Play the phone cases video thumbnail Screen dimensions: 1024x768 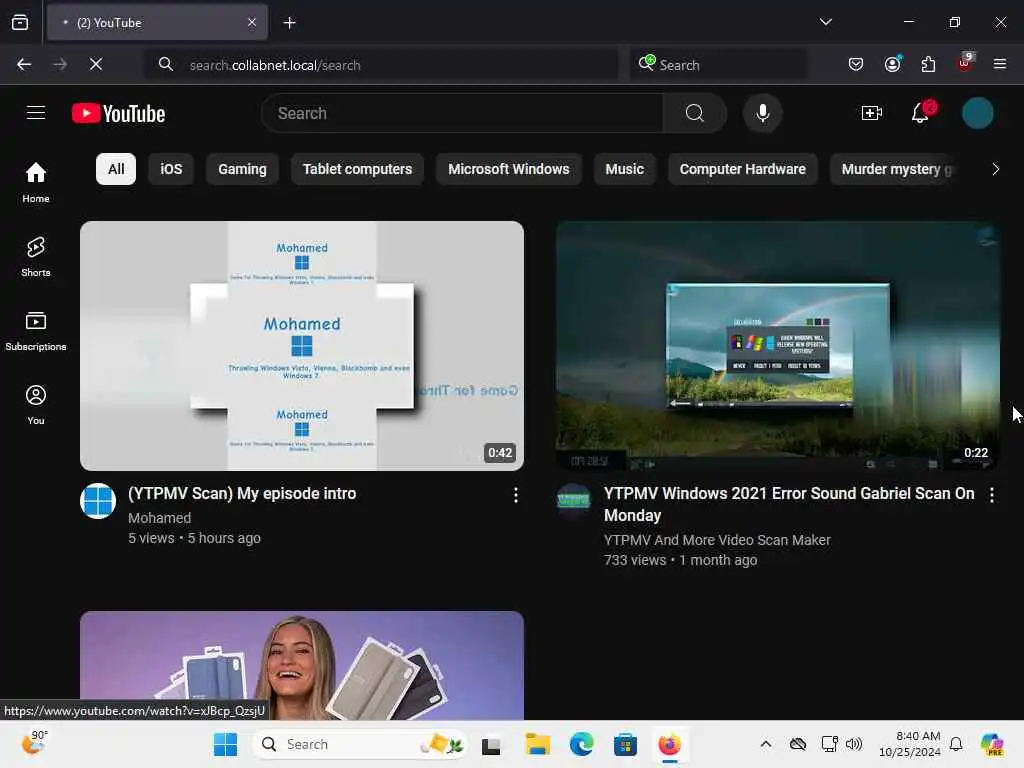[x=302, y=665]
